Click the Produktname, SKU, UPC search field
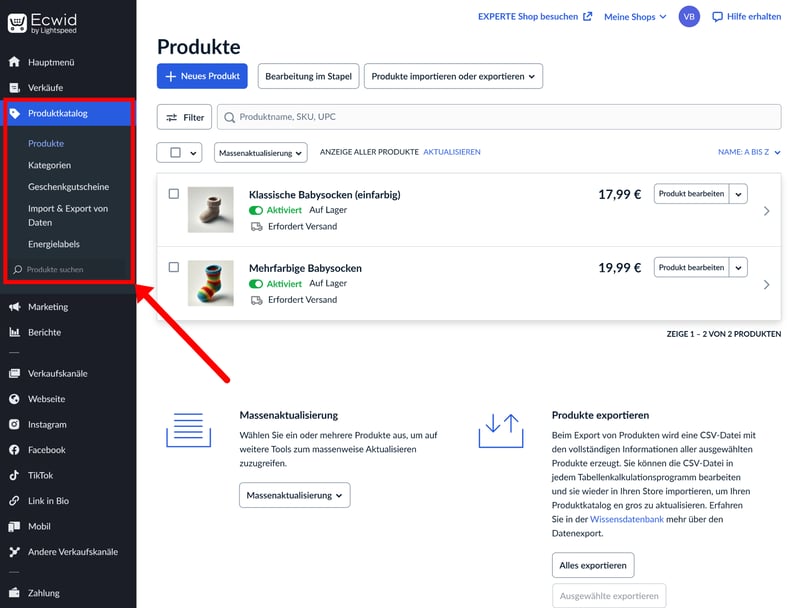 coord(499,117)
